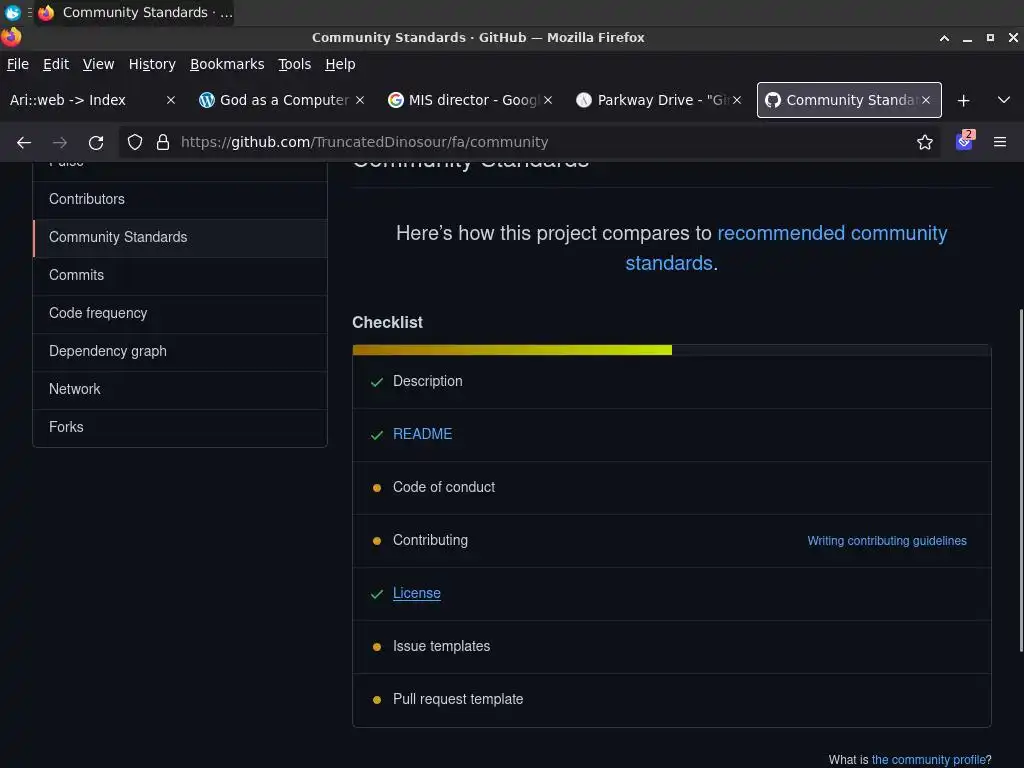Click the GitHub URL in address bar
Screen dimensions: 1024x768
click(x=364, y=142)
